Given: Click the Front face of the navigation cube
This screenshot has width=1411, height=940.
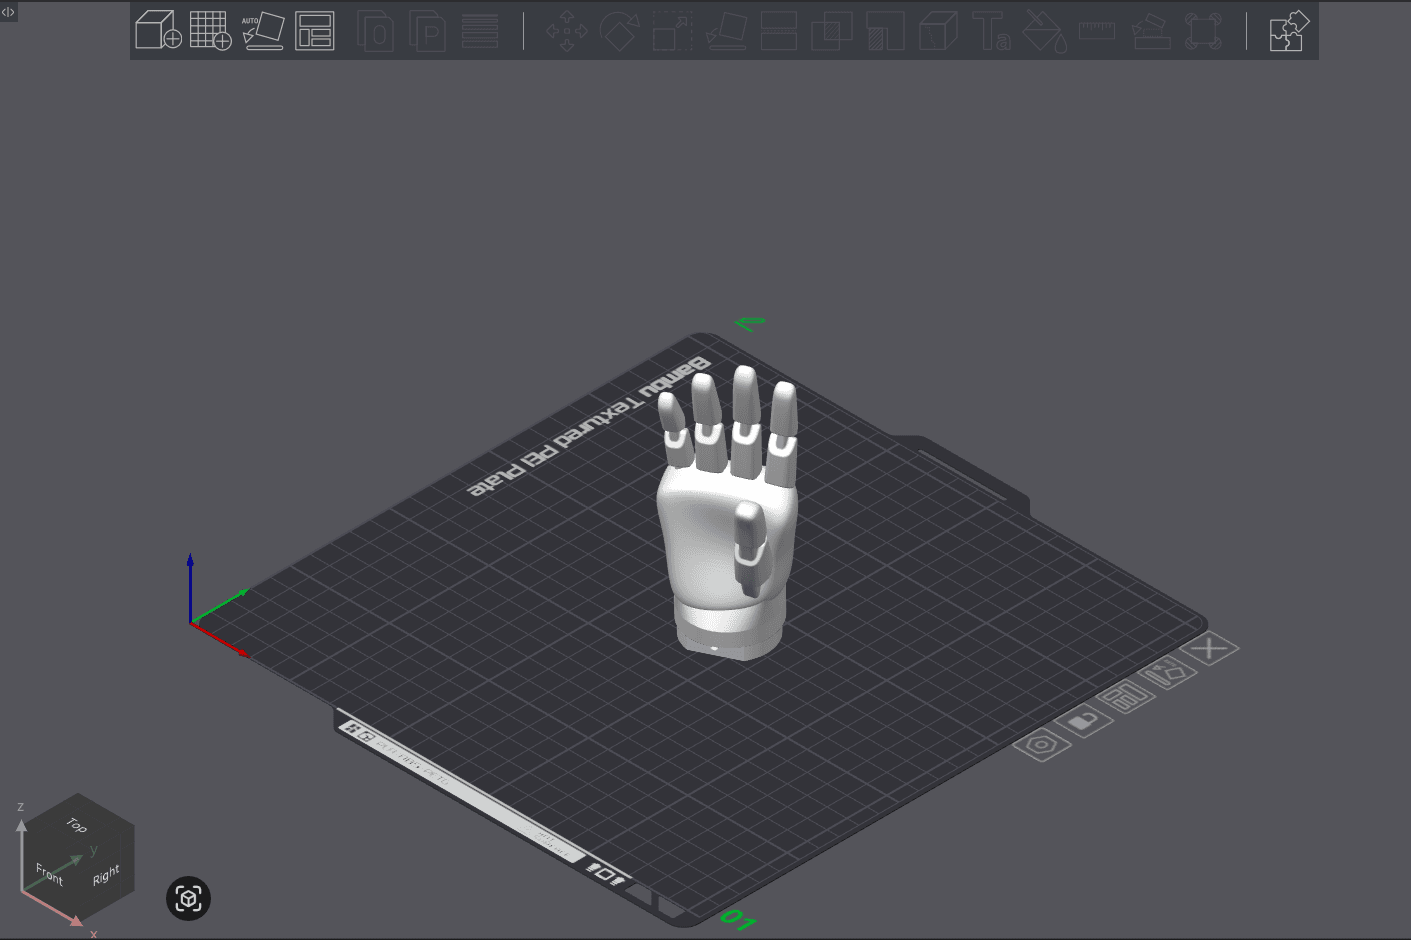Looking at the screenshot, I should pos(48,872).
